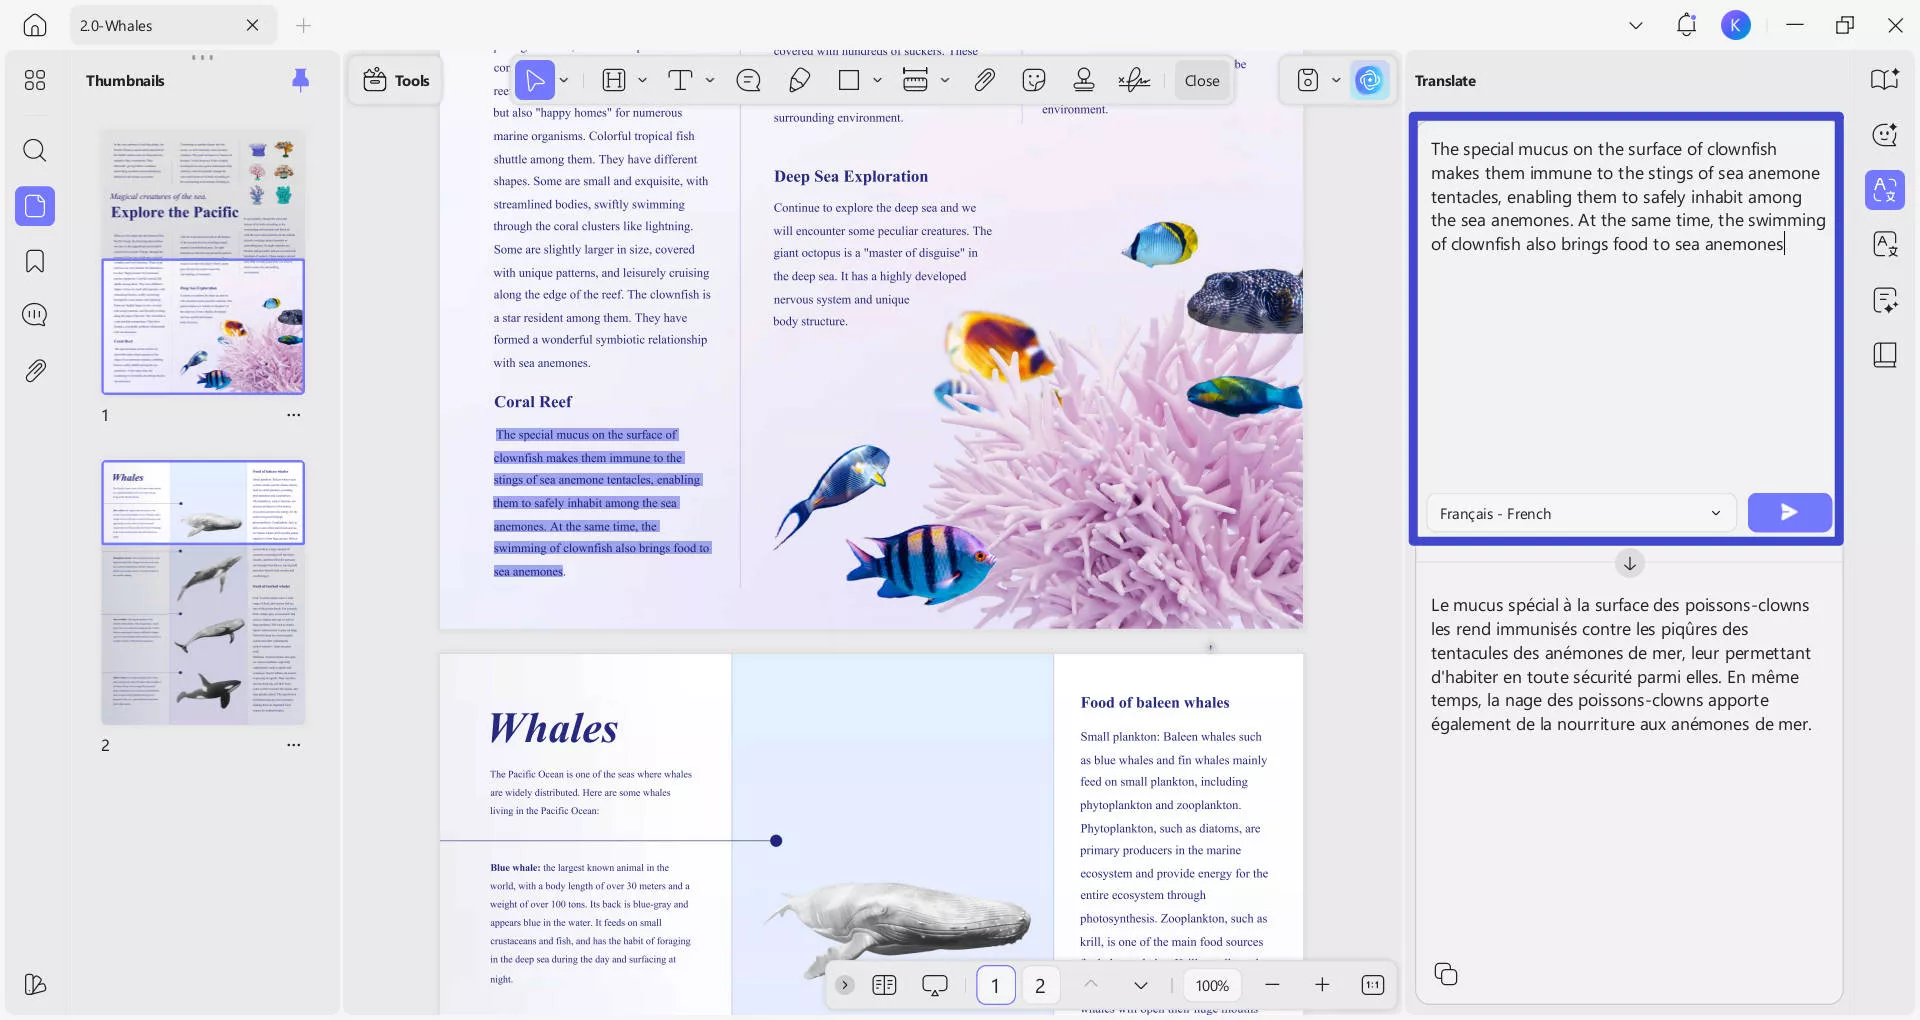1920x1020 pixels.
Task: Open the Tools menu
Action: [396, 80]
